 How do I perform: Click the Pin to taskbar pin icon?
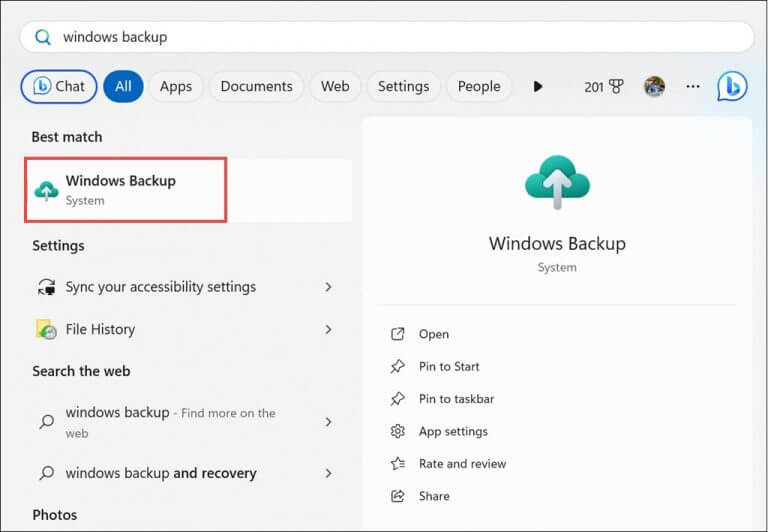(x=398, y=399)
